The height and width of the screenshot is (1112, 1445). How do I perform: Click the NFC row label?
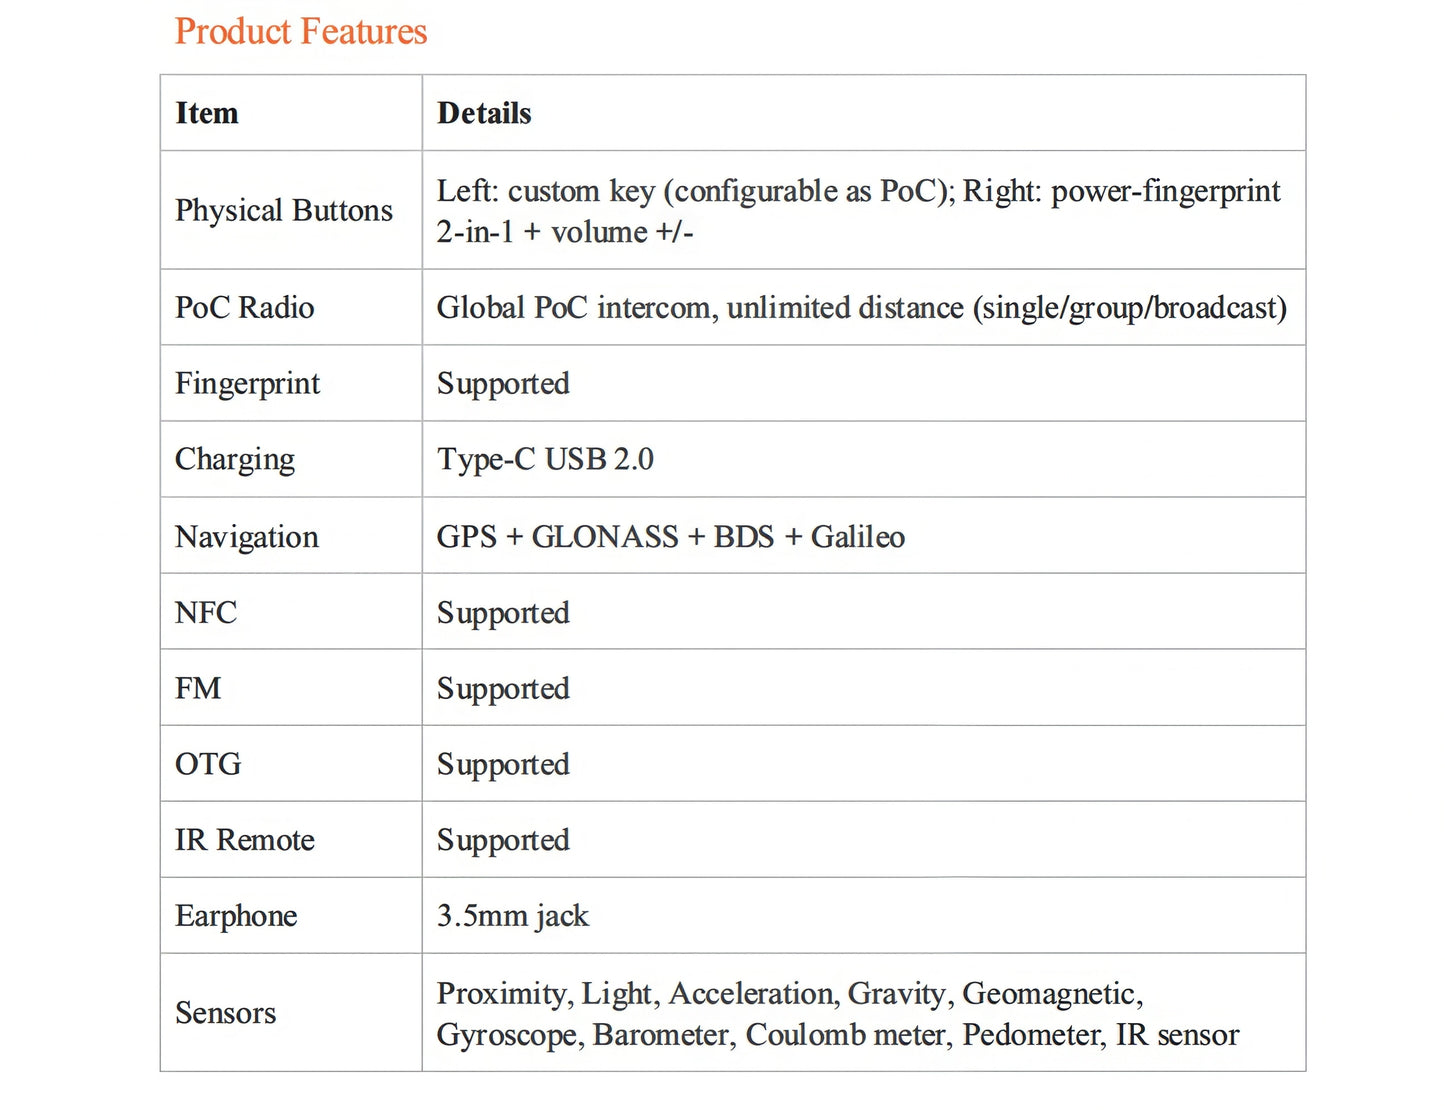(x=206, y=612)
